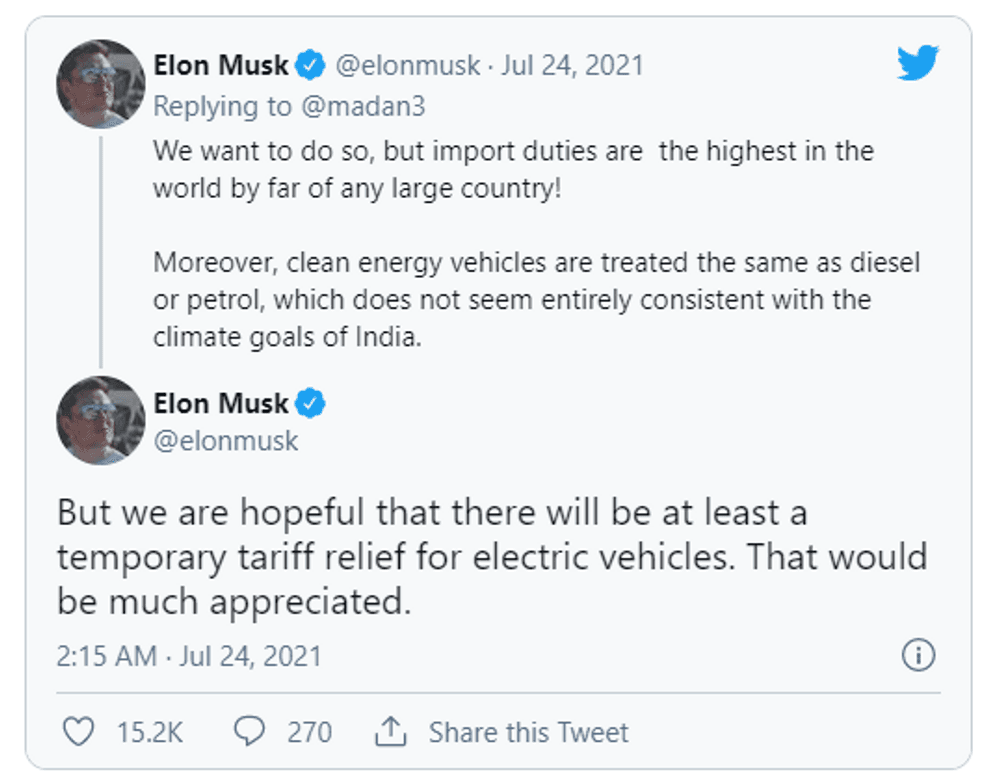The height and width of the screenshot is (784, 1000).
Task: Open the parent tweet profile avatar
Action: (x=101, y=84)
